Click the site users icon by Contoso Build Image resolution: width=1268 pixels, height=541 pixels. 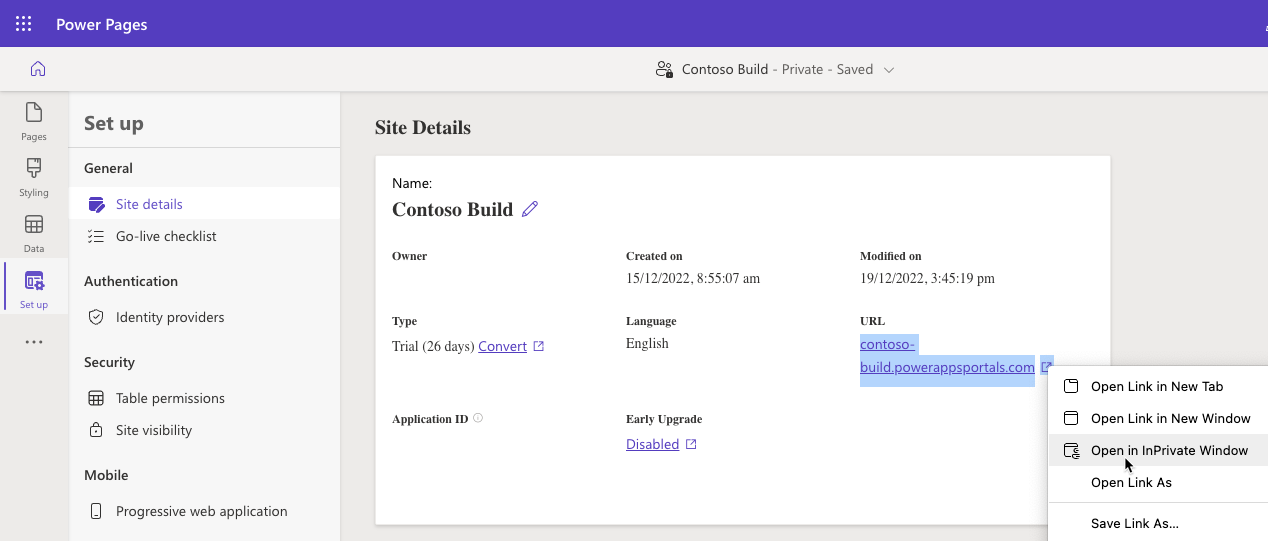(664, 69)
